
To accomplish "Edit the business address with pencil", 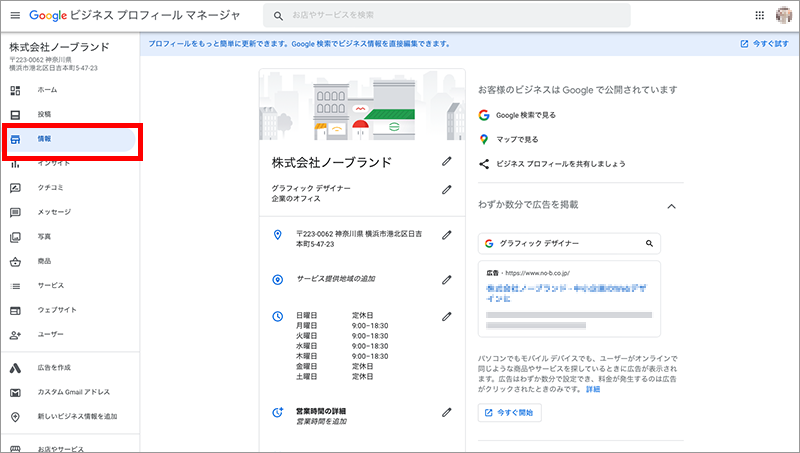I will (446, 235).
